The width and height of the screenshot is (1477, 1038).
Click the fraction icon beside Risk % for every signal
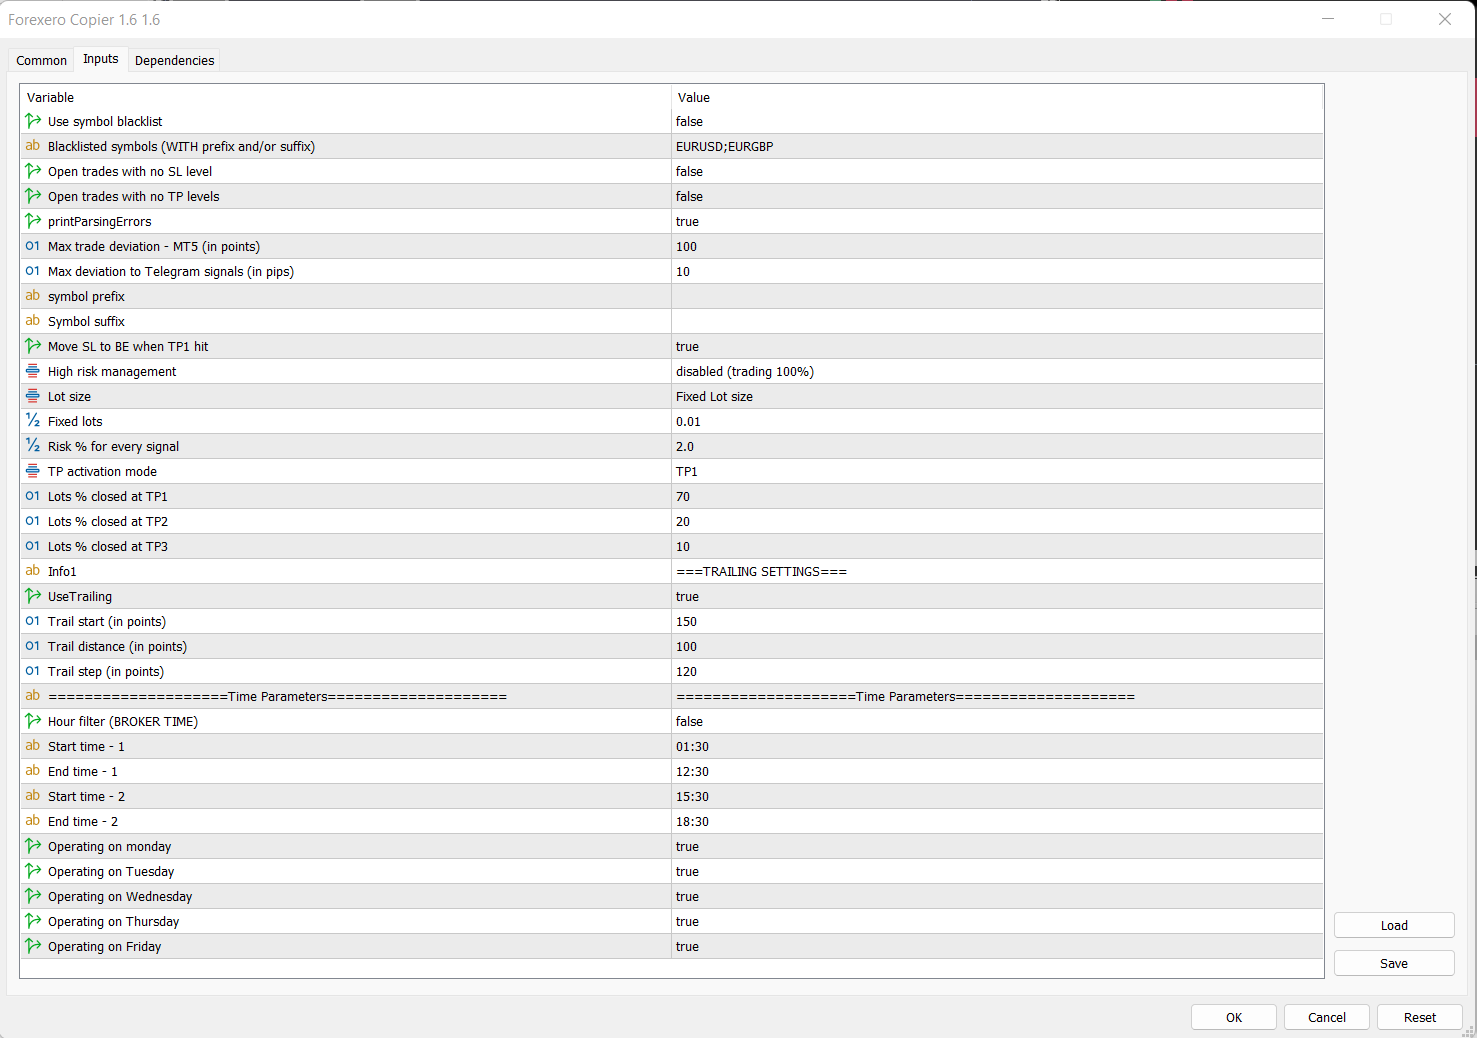[33, 446]
